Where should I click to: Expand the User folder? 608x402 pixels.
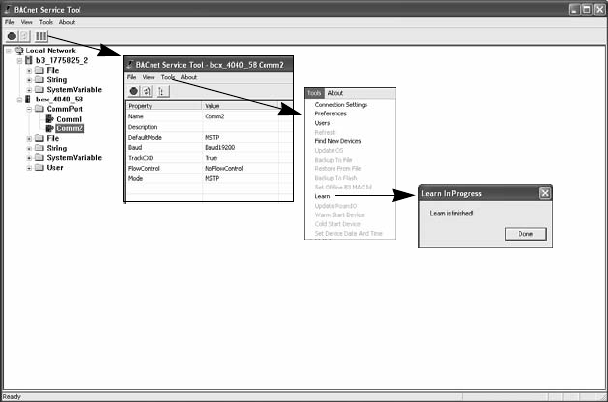[x=29, y=168]
